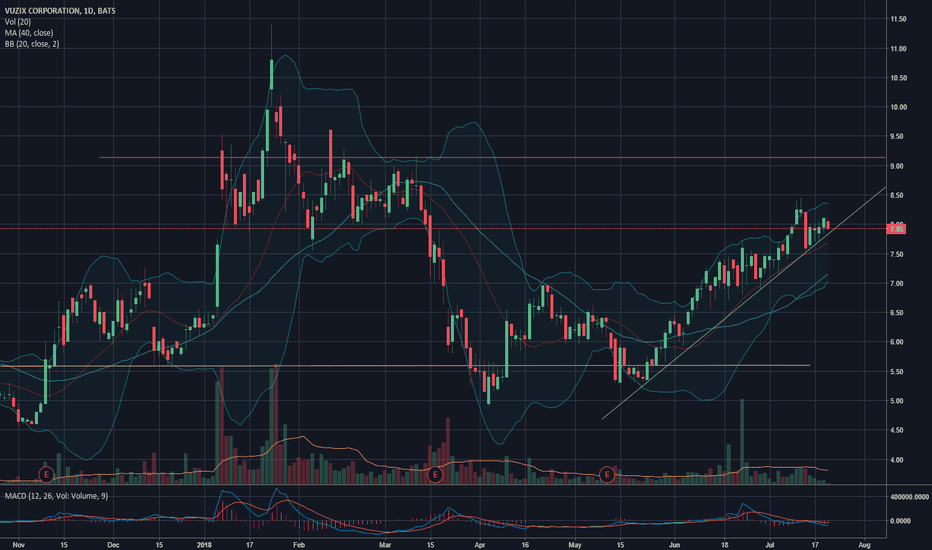Screen dimensions: 932x550
Task: Click the Nov date label on time axis
Action: tap(18, 544)
